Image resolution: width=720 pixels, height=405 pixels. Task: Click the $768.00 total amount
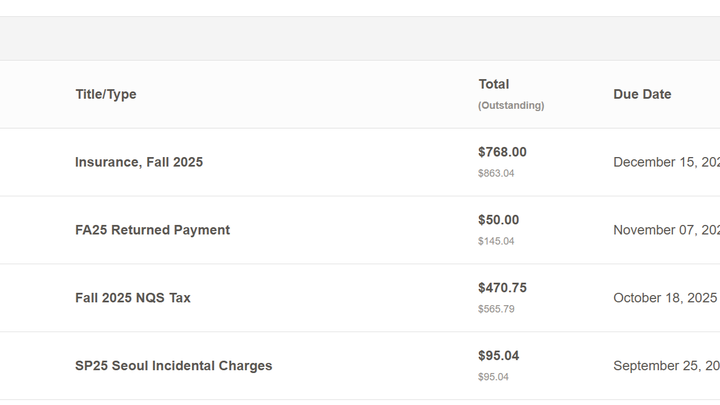point(502,152)
